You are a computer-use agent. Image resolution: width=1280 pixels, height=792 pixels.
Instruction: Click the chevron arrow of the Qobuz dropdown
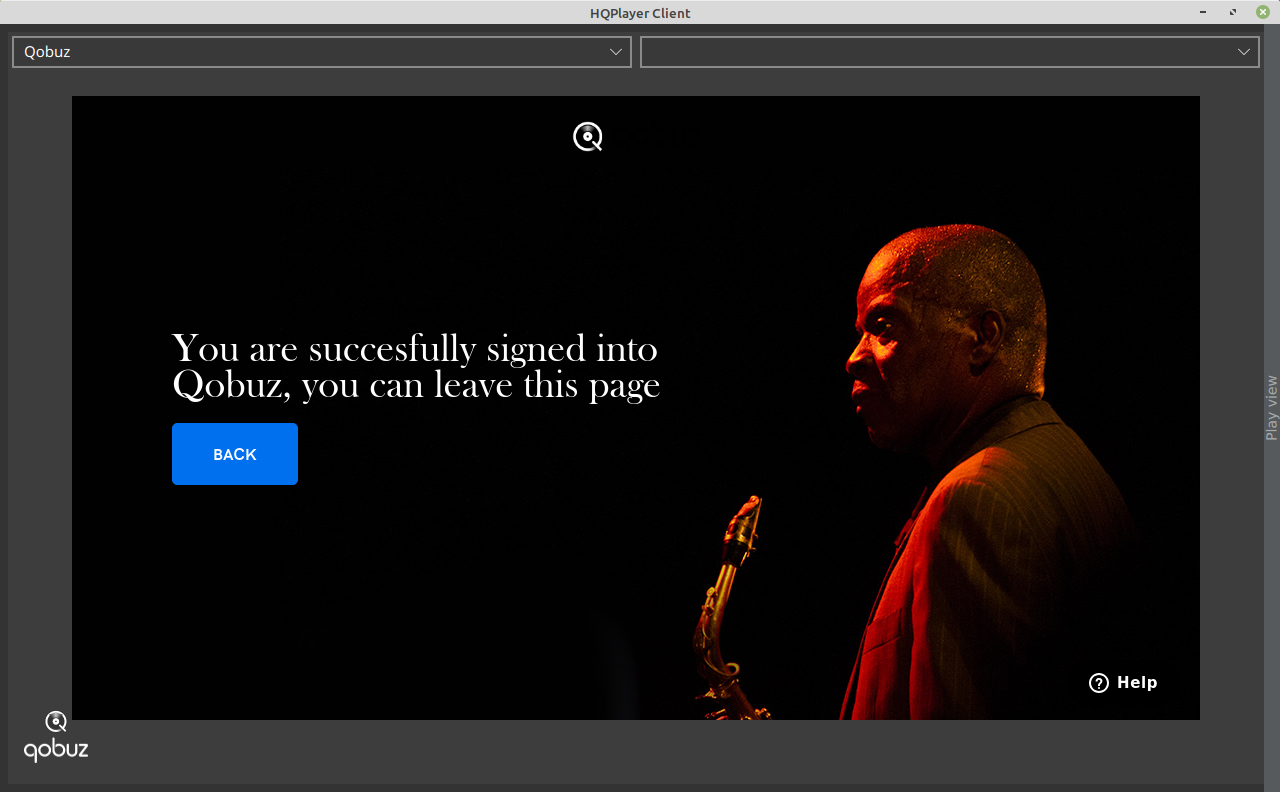pos(616,52)
